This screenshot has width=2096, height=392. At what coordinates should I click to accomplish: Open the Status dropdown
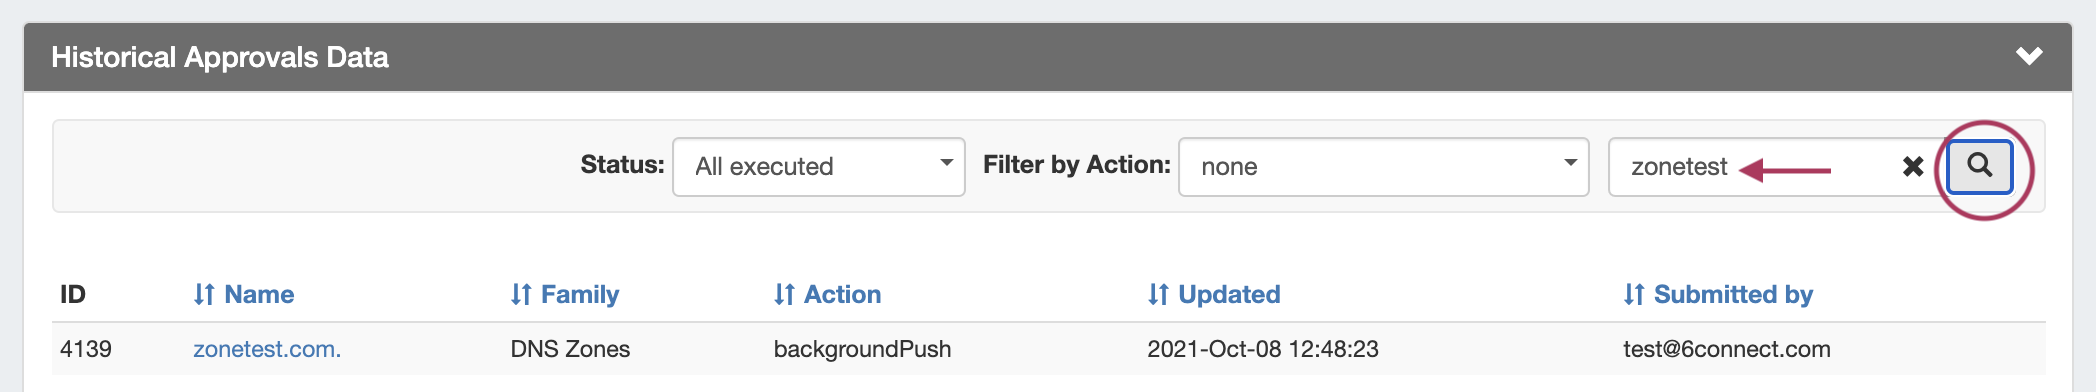click(819, 167)
